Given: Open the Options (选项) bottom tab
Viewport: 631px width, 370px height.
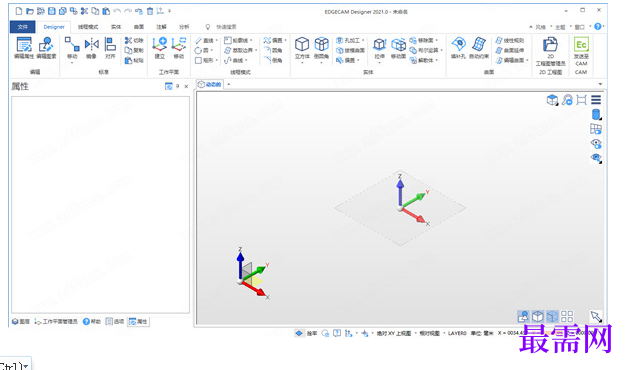Looking at the screenshot, I should [115, 321].
